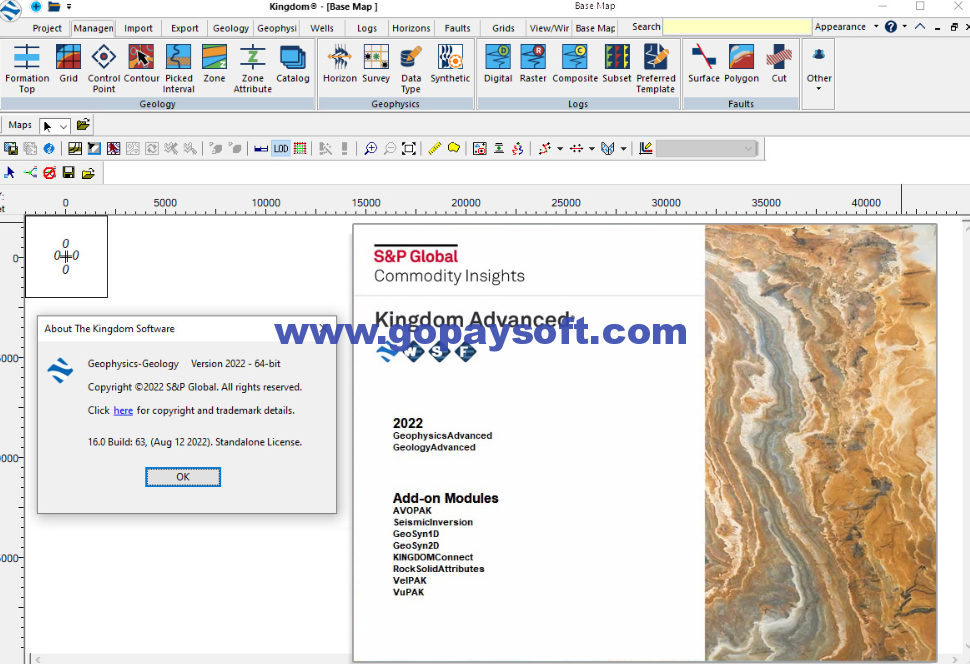
Task: Click into the Search field
Action: coord(737,27)
